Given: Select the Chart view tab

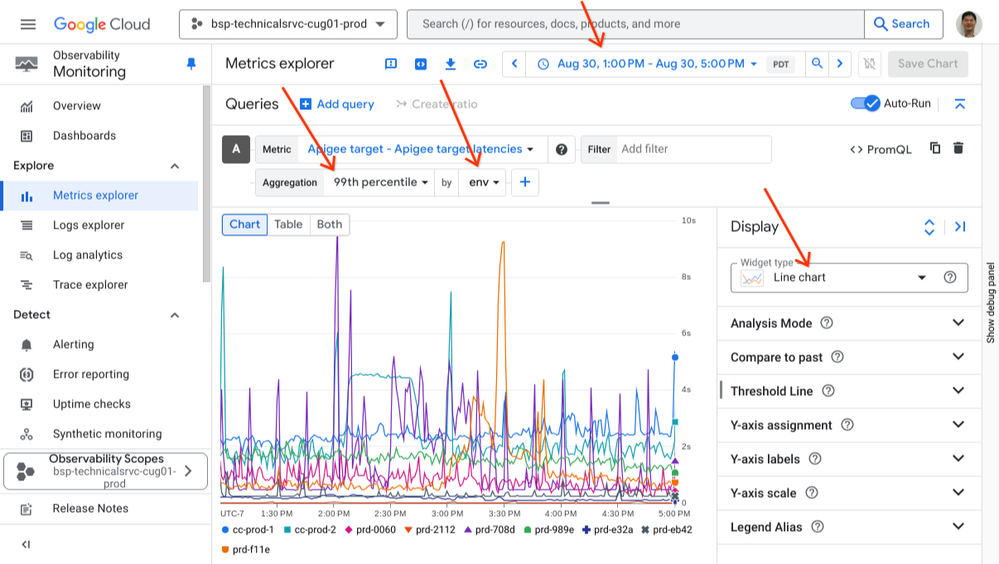Looking at the screenshot, I should click(x=245, y=224).
